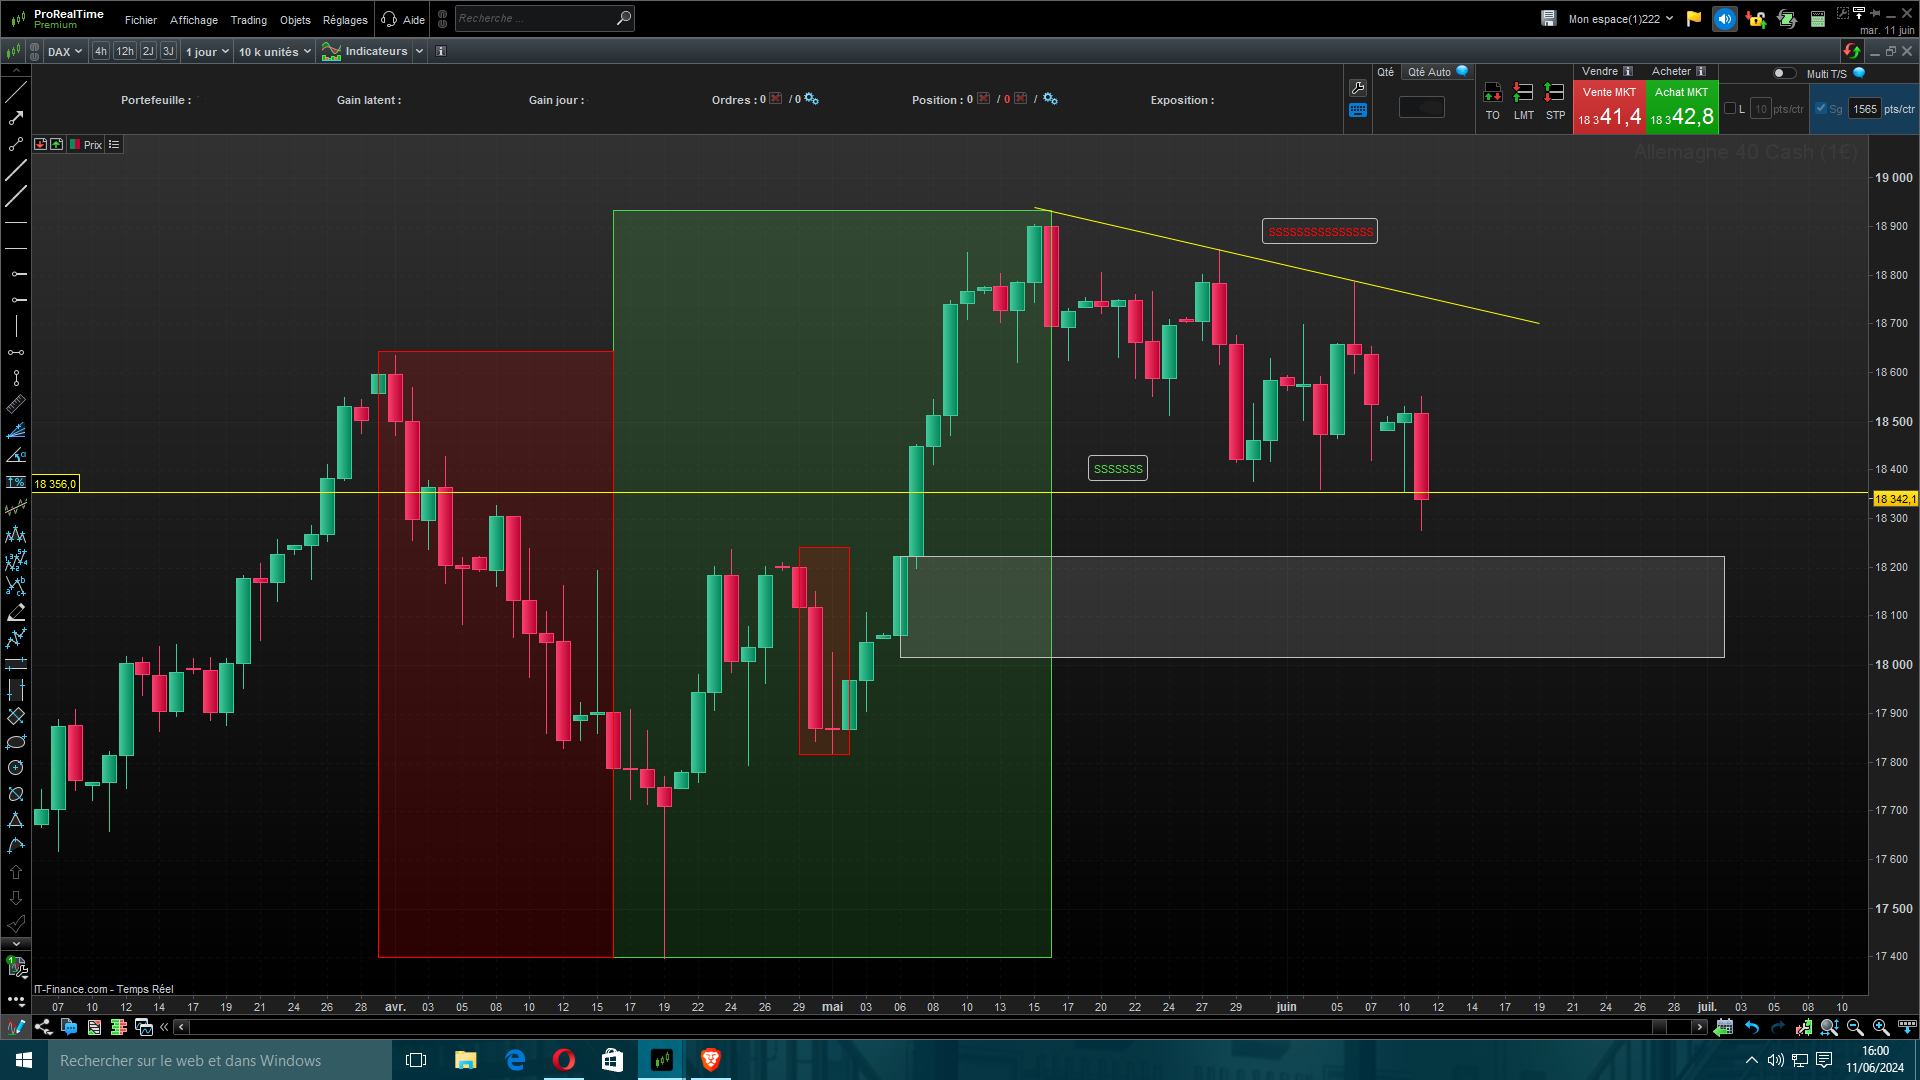The width and height of the screenshot is (1920, 1080).
Task: Open the Trading menu
Action: [248, 20]
